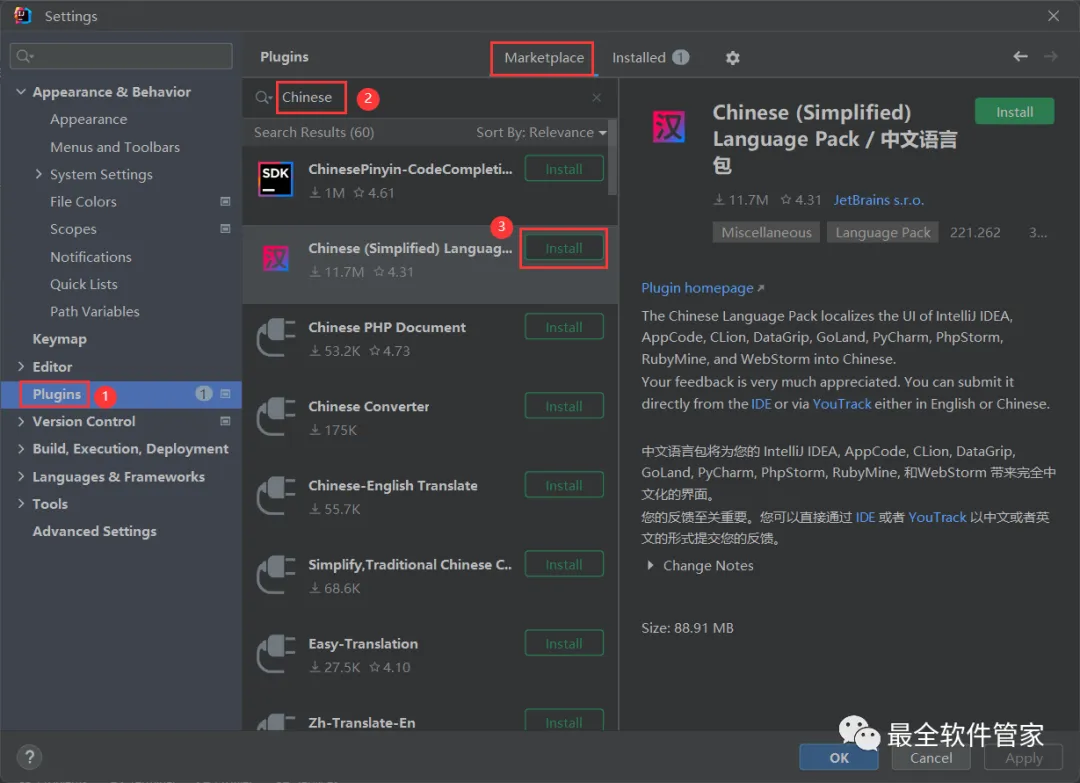Open the JetBrains s.r.o. vendor link
Viewport: 1080px width, 783px height.
pyautogui.click(x=878, y=200)
